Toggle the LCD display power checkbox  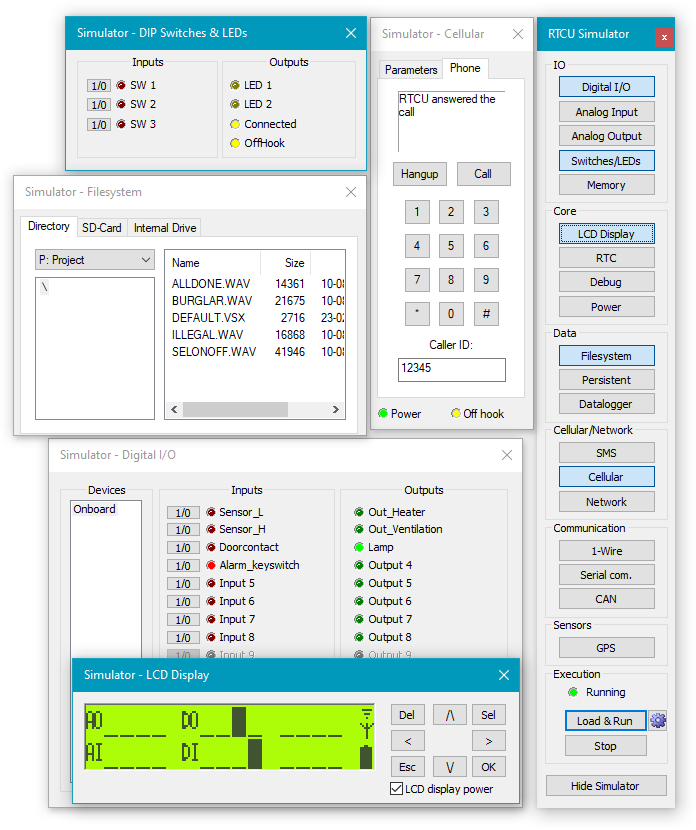(x=397, y=789)
